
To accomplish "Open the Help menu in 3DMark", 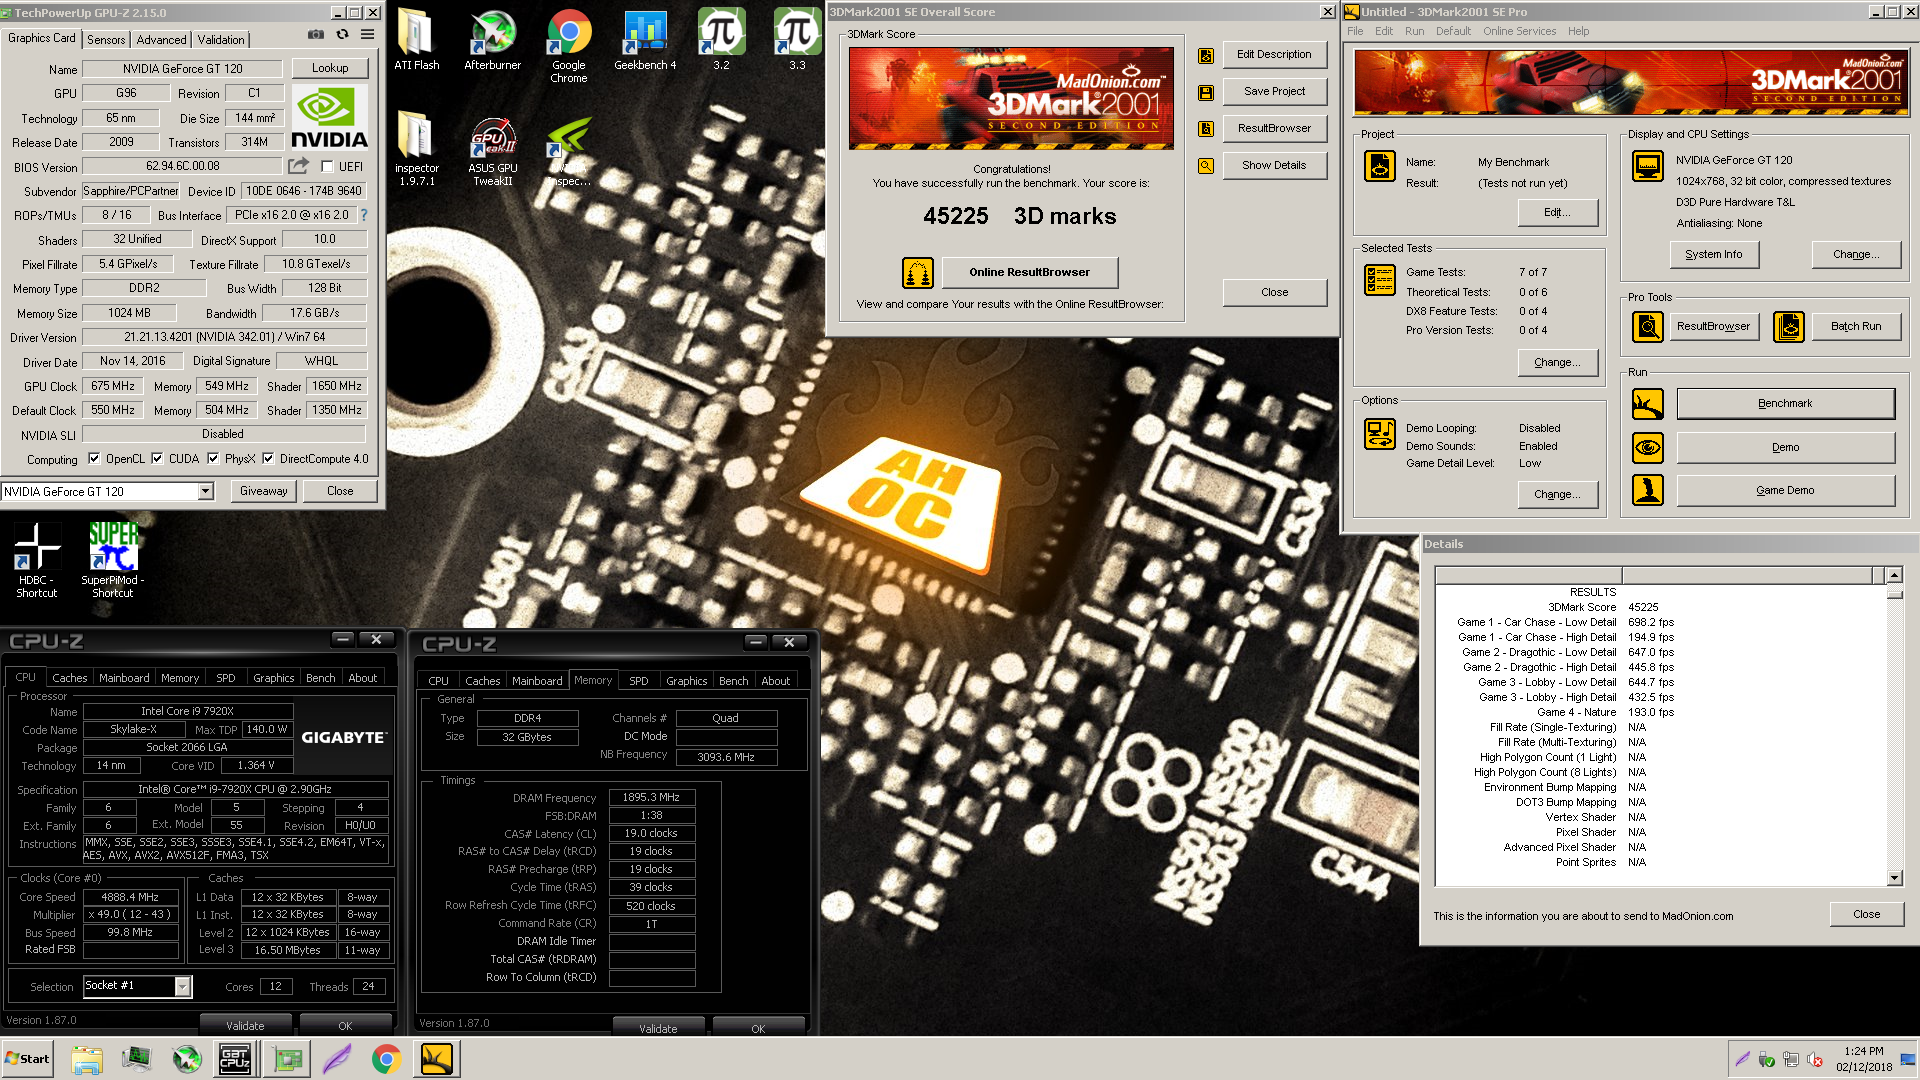I will 1578,31.
